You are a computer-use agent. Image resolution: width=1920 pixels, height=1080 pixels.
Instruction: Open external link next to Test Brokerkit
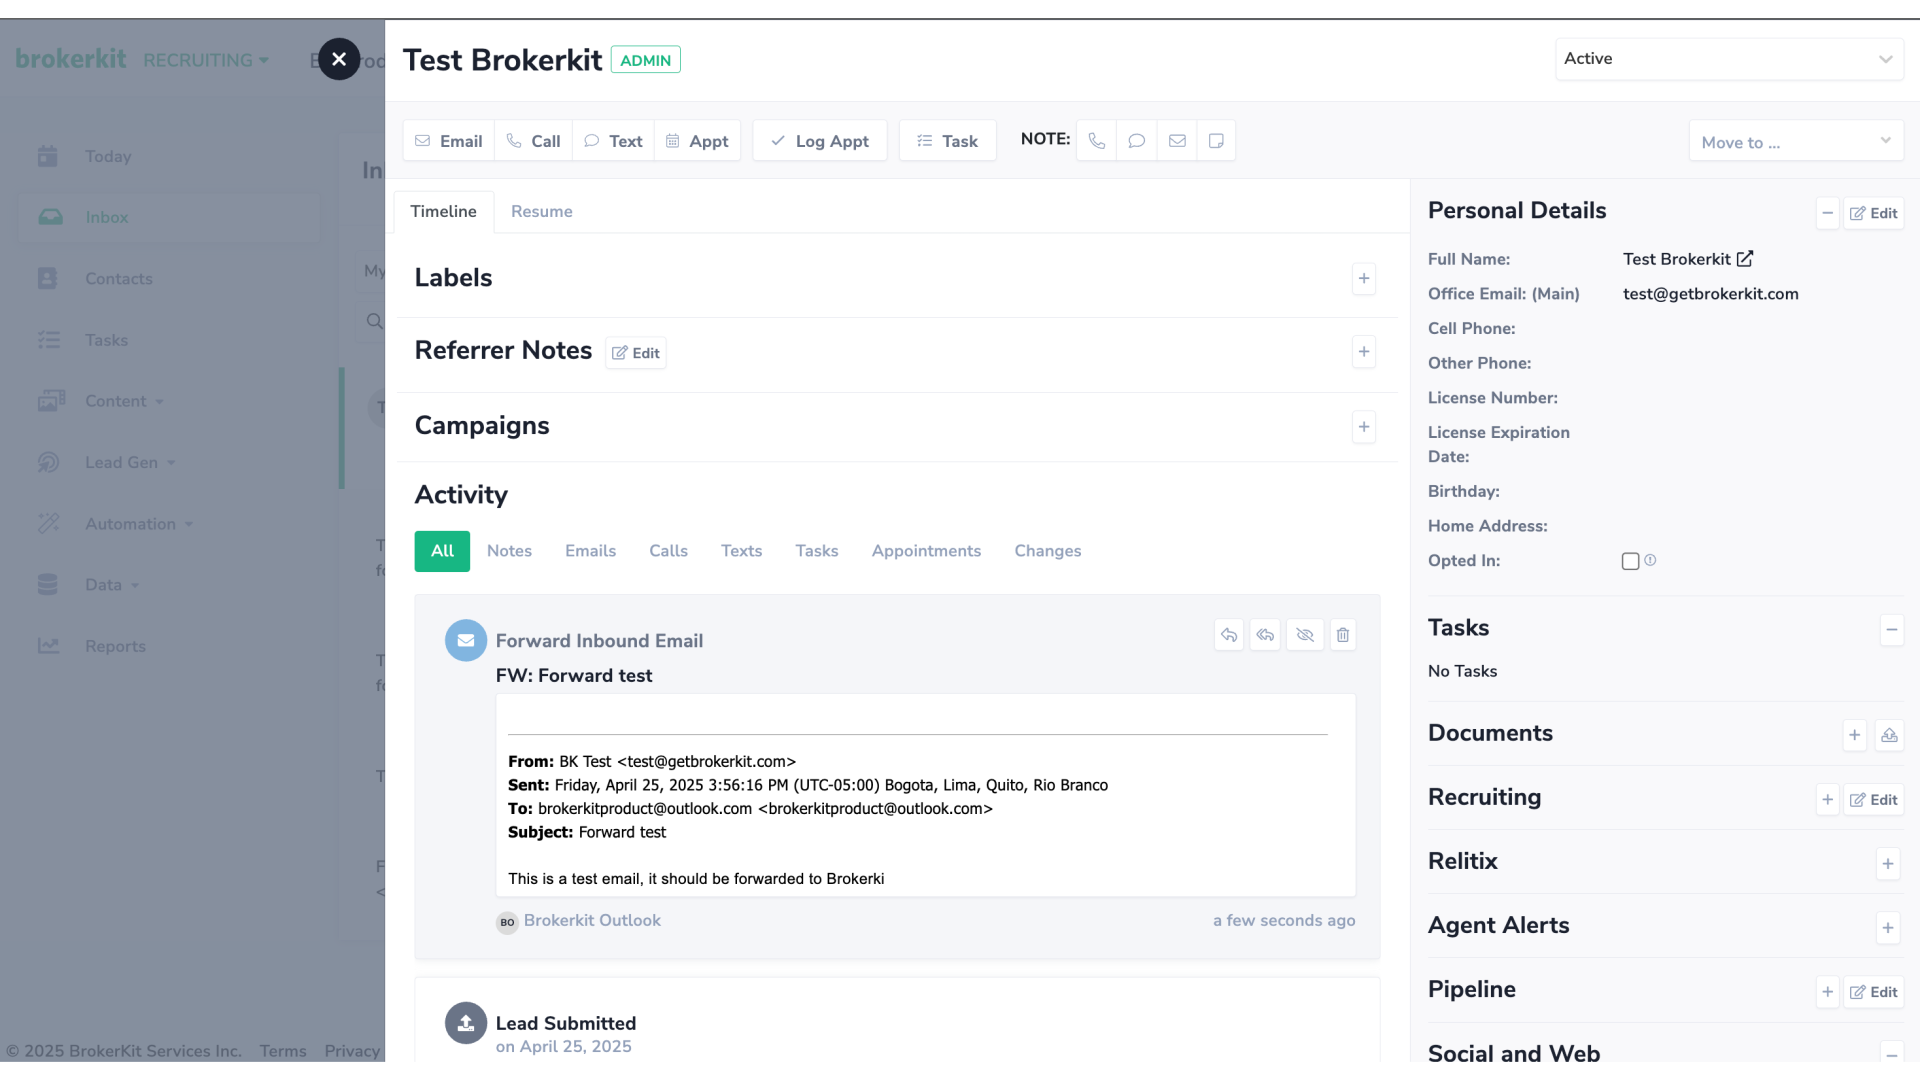click(x=1745, y=259)
